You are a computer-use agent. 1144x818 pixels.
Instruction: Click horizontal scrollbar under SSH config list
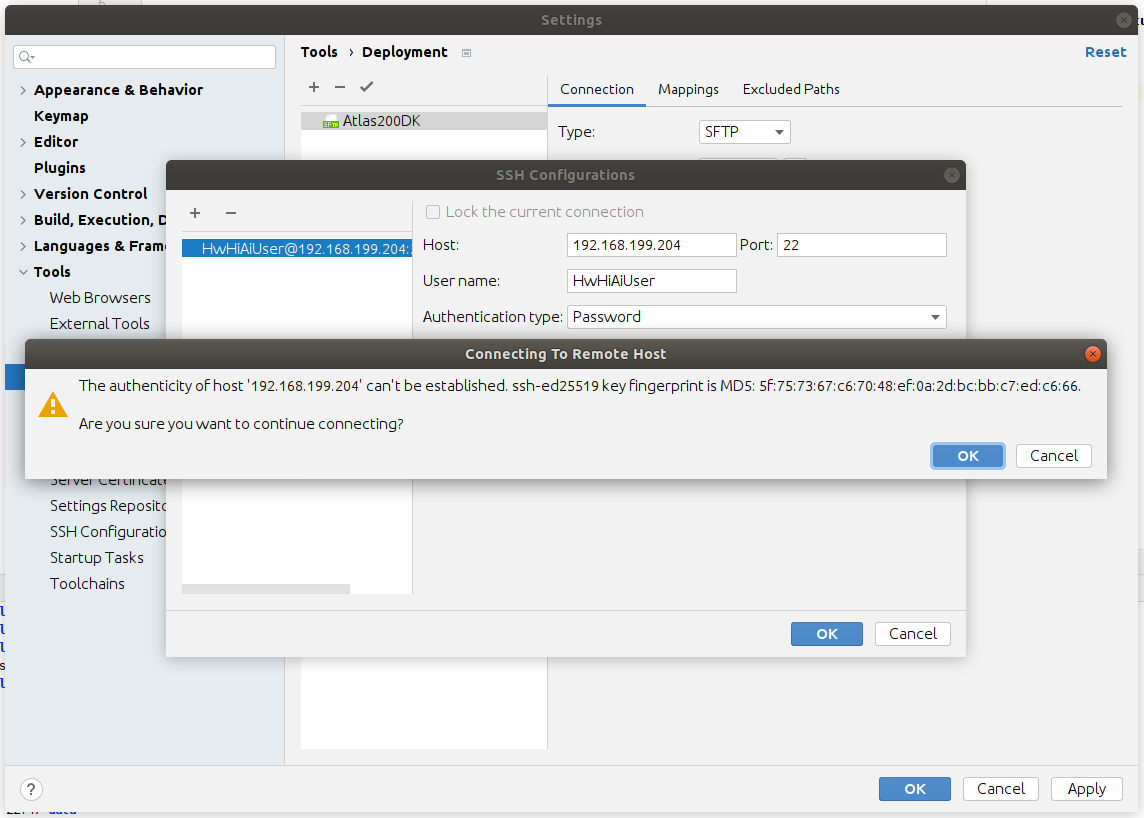point(266,589)
